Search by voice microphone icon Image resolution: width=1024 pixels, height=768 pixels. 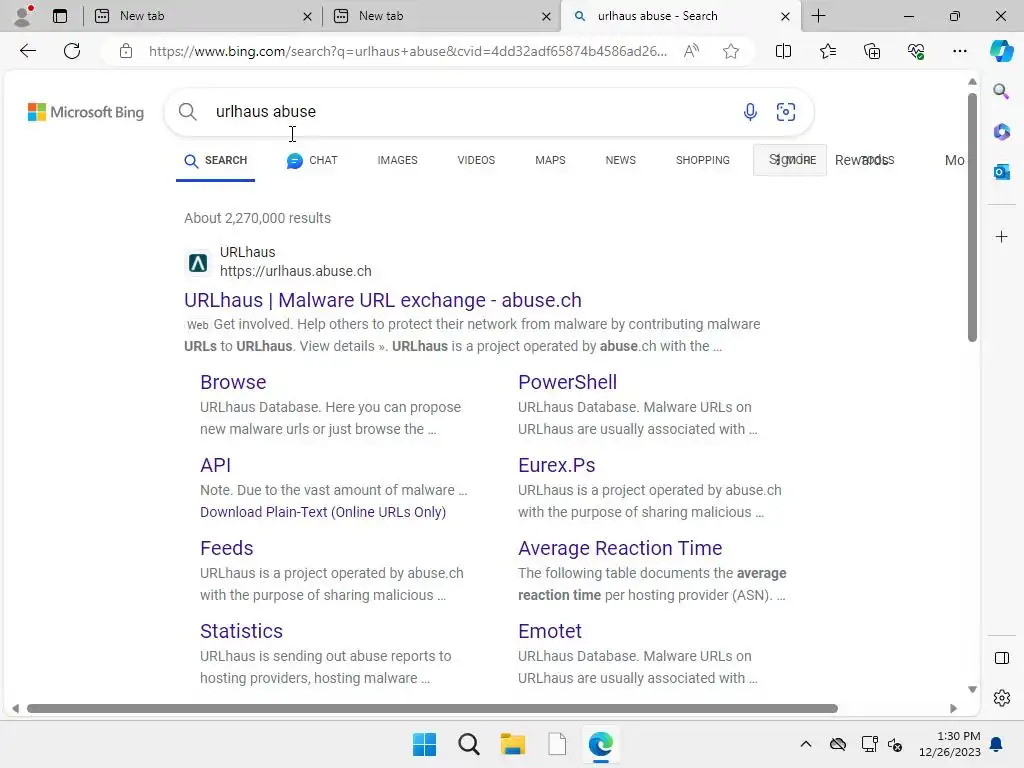click(x=750, y=112)
